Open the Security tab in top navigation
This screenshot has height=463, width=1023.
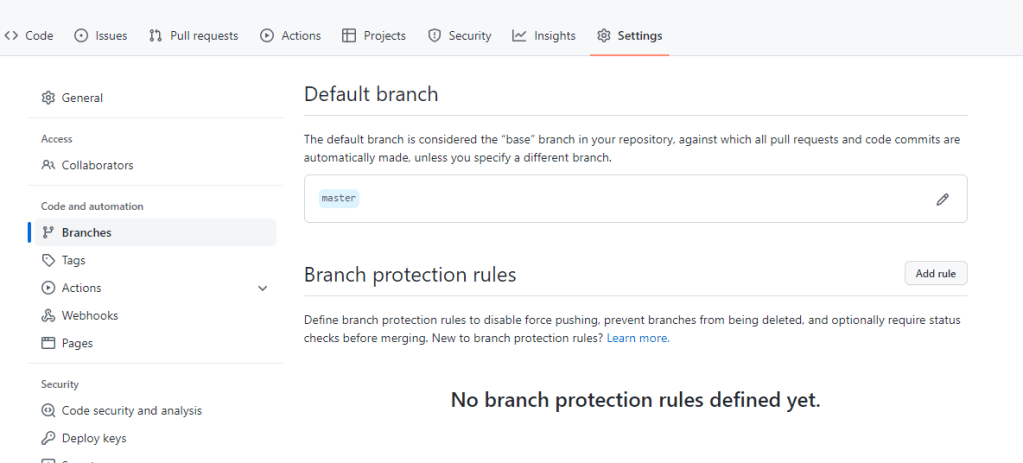click(x=460, y=35)
